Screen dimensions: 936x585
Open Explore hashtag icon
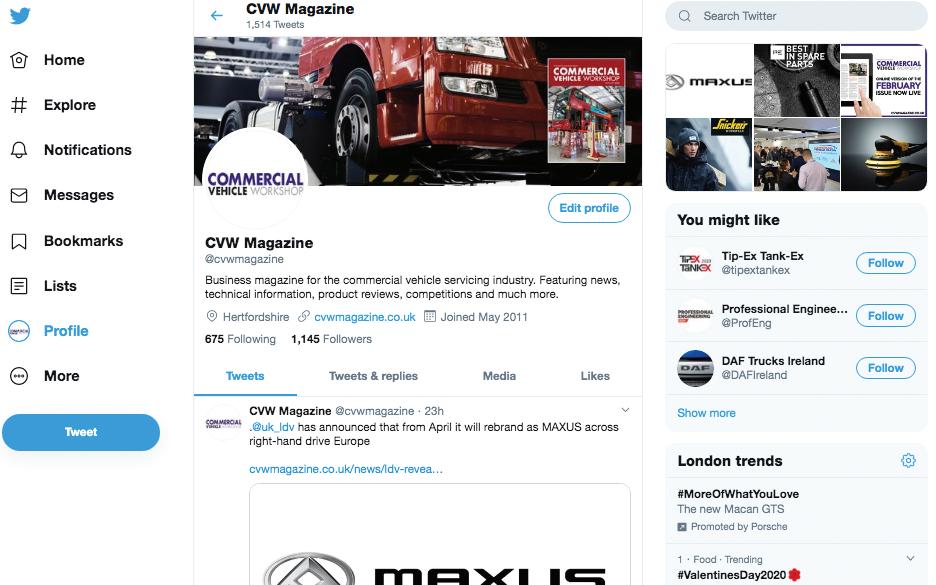[19, 105]
